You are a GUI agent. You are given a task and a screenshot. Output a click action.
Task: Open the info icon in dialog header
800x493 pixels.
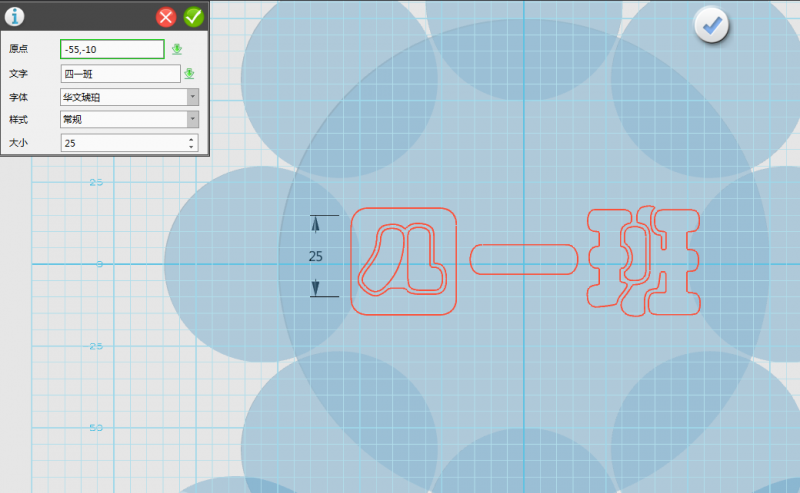click(14, 16)
